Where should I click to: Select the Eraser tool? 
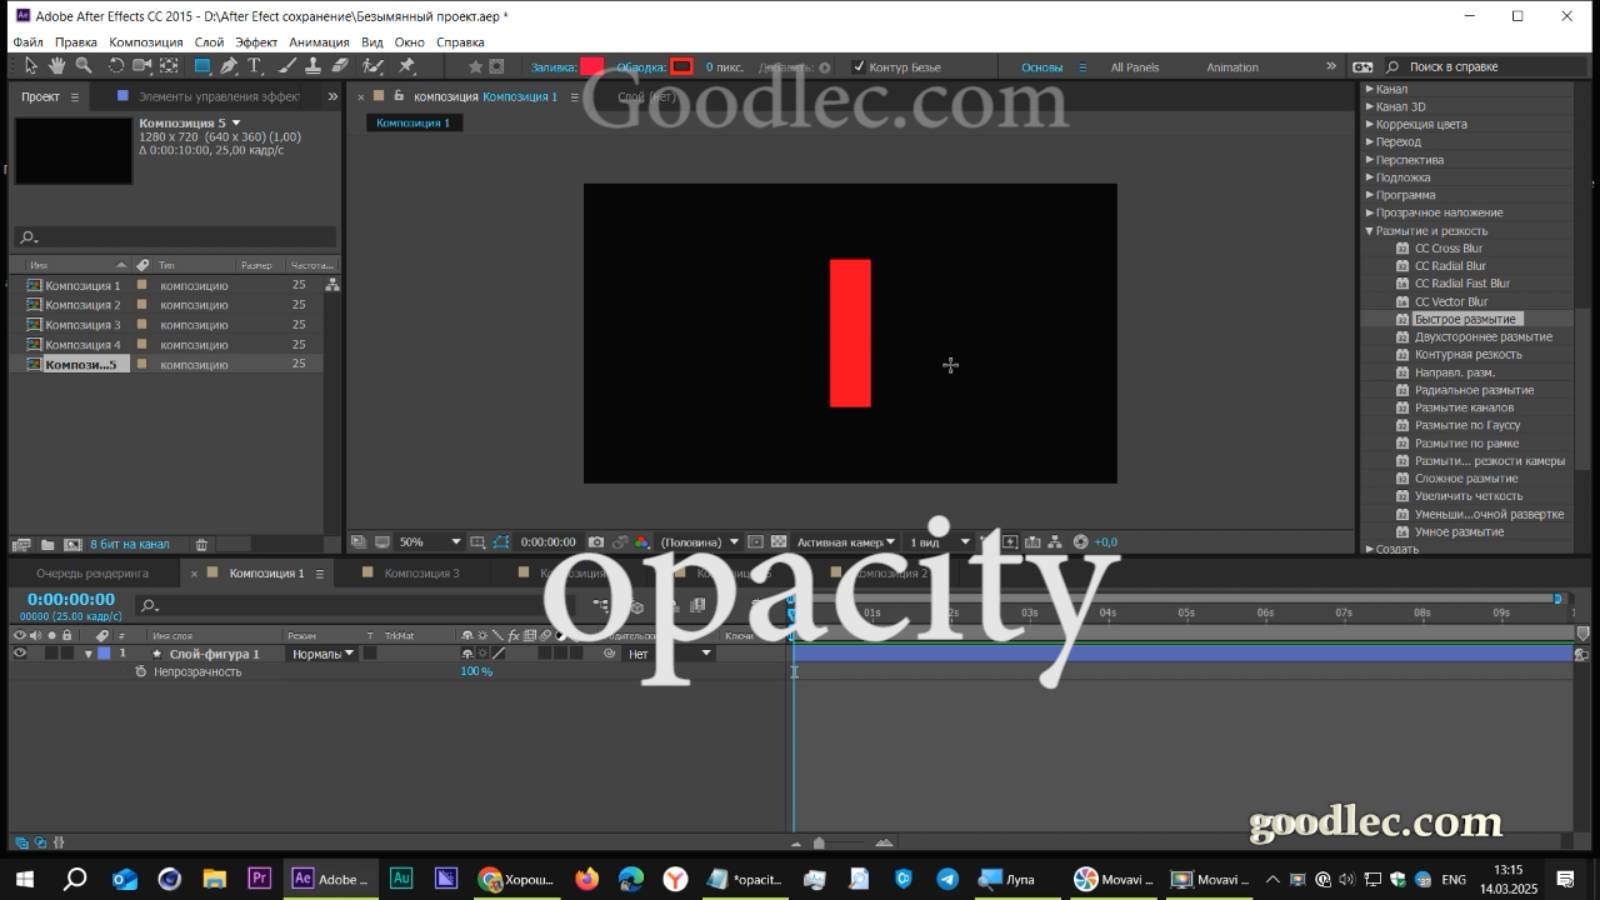click(340, 66)
